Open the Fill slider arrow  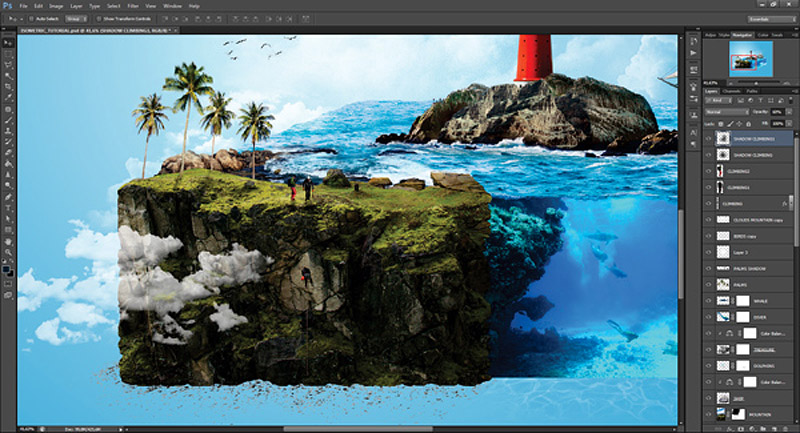(x=789, y=124)
